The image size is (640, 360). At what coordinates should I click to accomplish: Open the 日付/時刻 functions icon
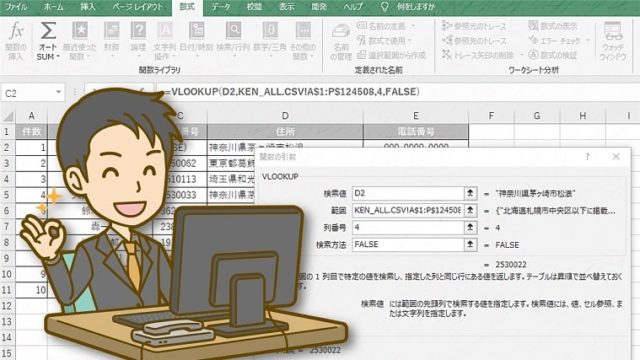(196, 31)
